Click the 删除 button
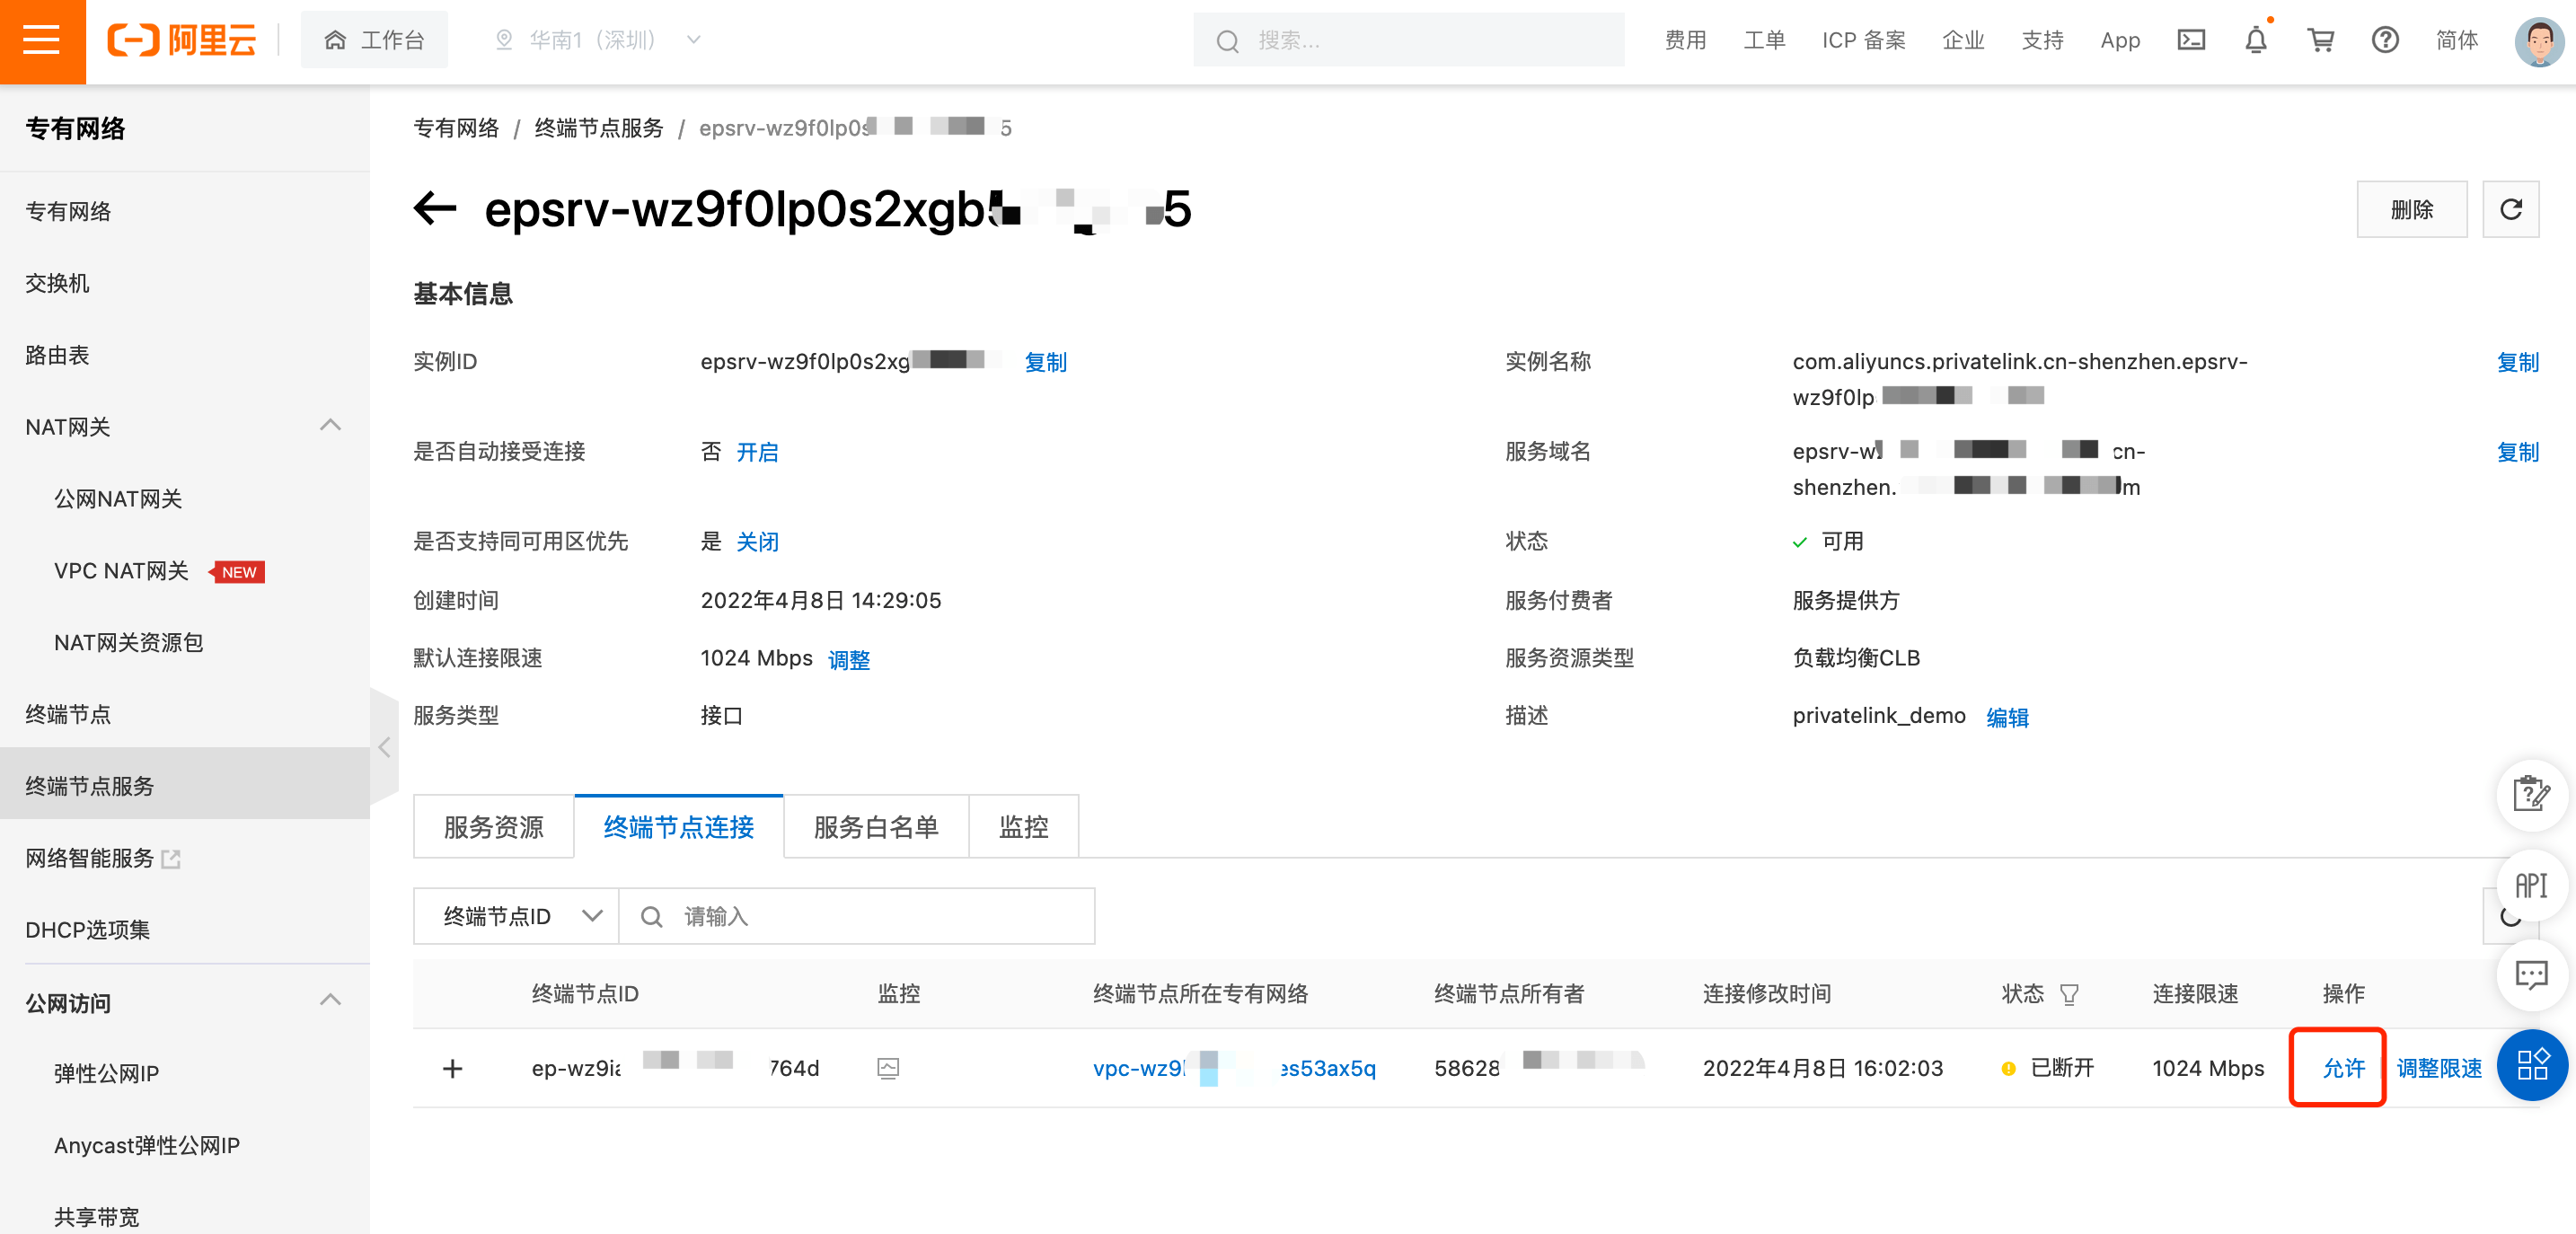2576x1234 pixels. click(x=2411, y=209)
